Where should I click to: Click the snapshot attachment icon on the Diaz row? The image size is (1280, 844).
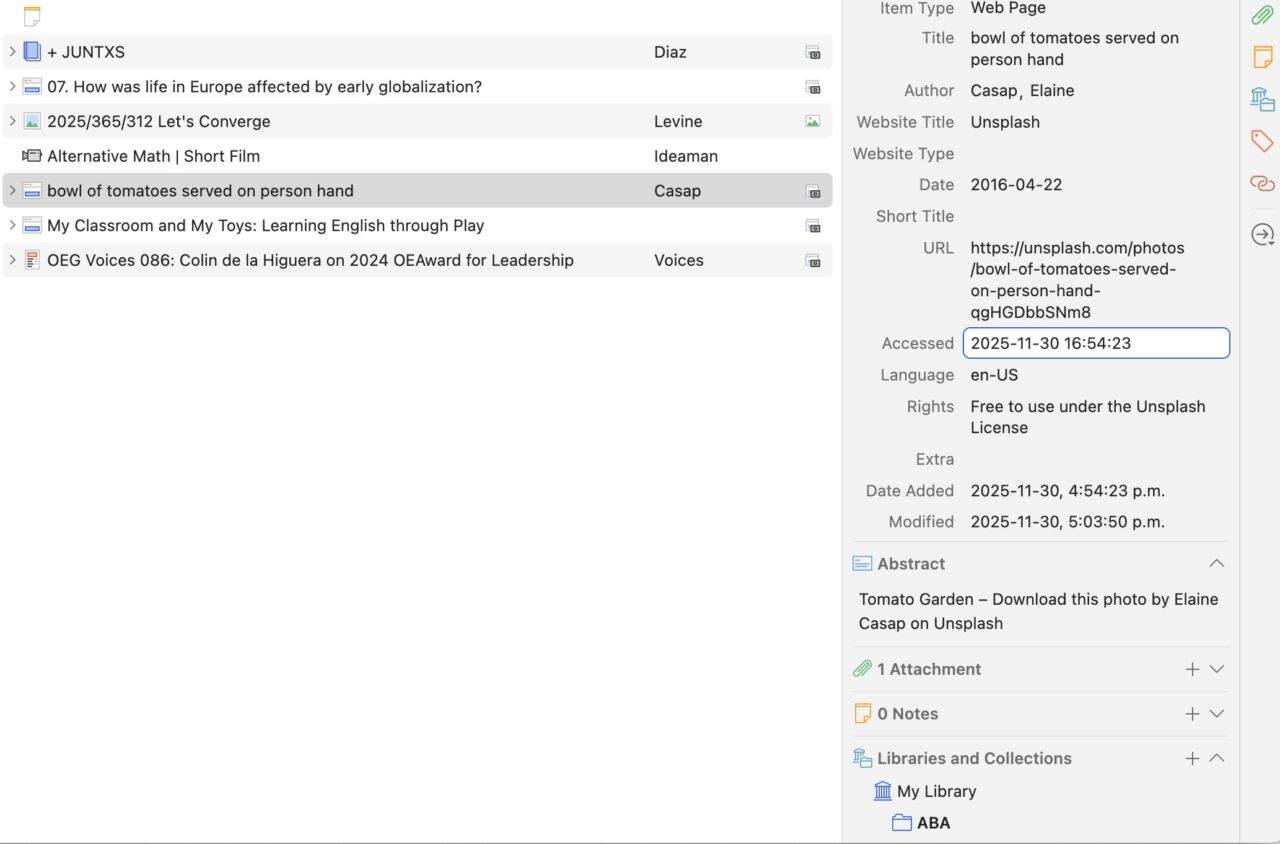813,52
